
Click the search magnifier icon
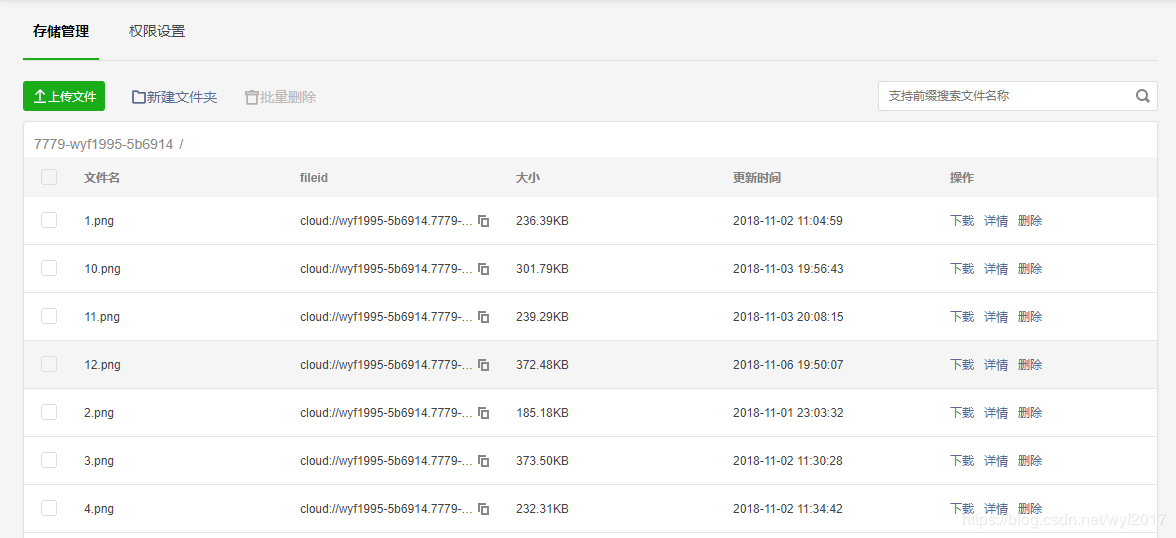[x=1143, y=96]
